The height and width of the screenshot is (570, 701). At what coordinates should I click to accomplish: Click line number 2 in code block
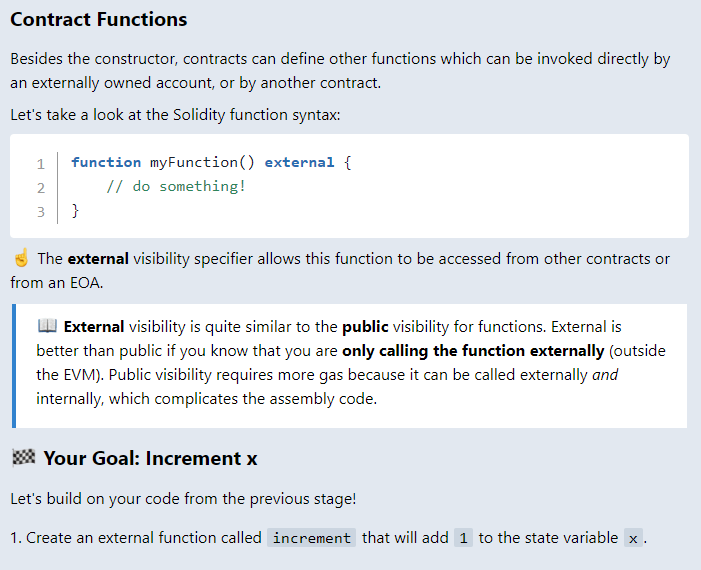(41, 187)
